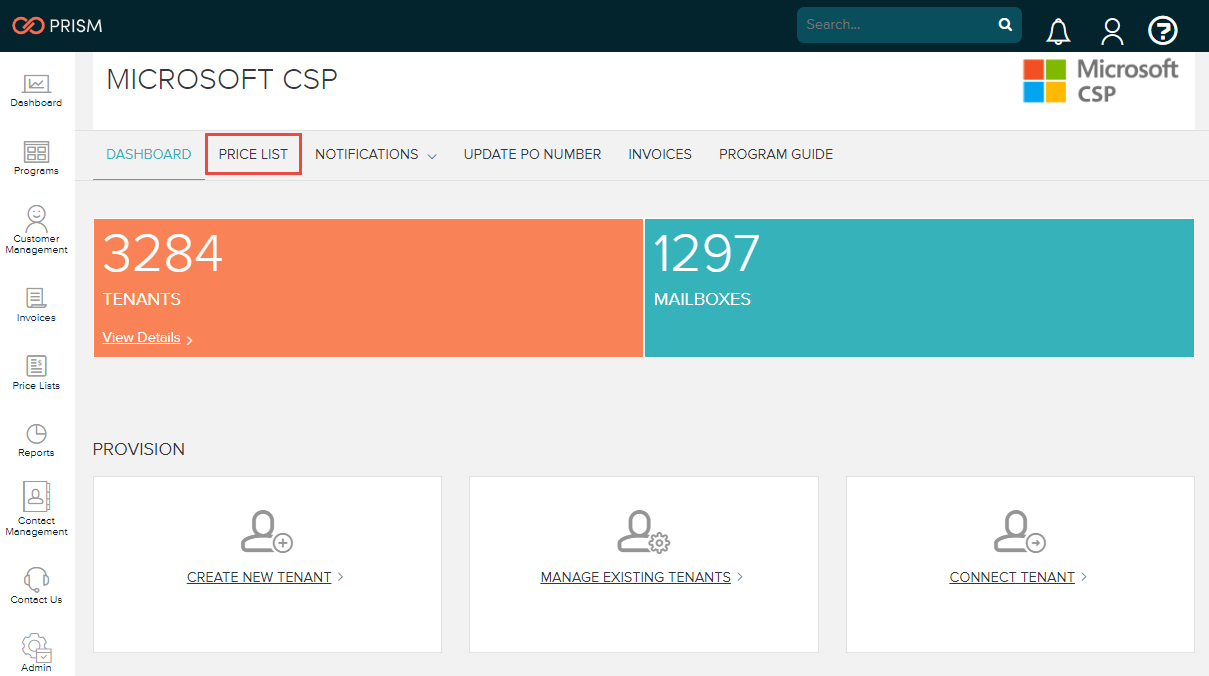
Task: Click the Contact Us headset icon
Action: 37,585
